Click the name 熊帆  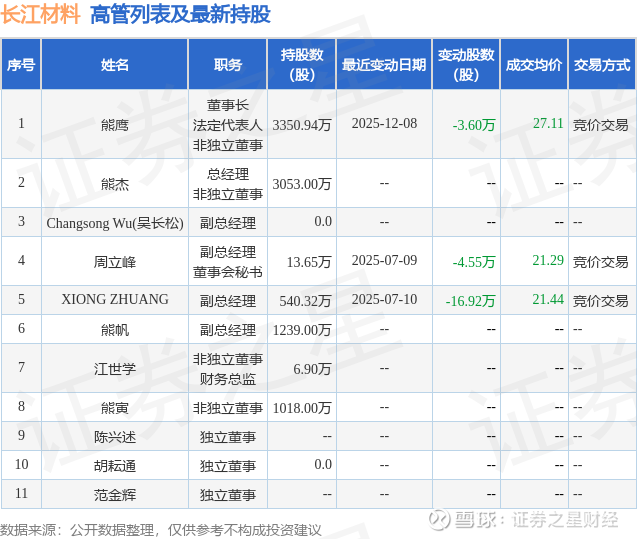pyautogui.click(x=115, y=330)
